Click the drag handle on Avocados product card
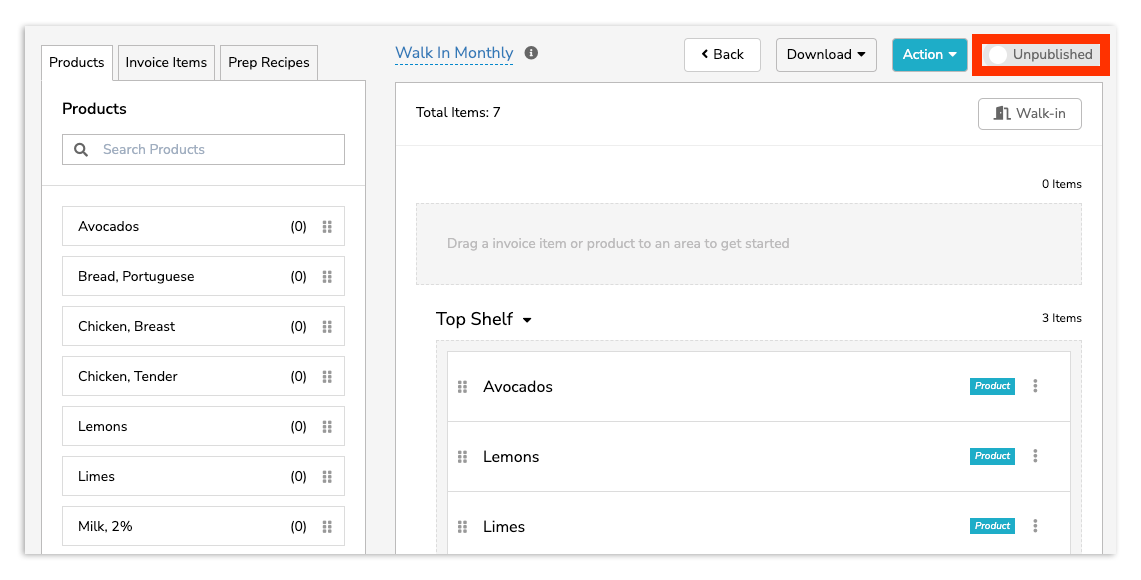The image size is (1141, 580). pos(327,227)
